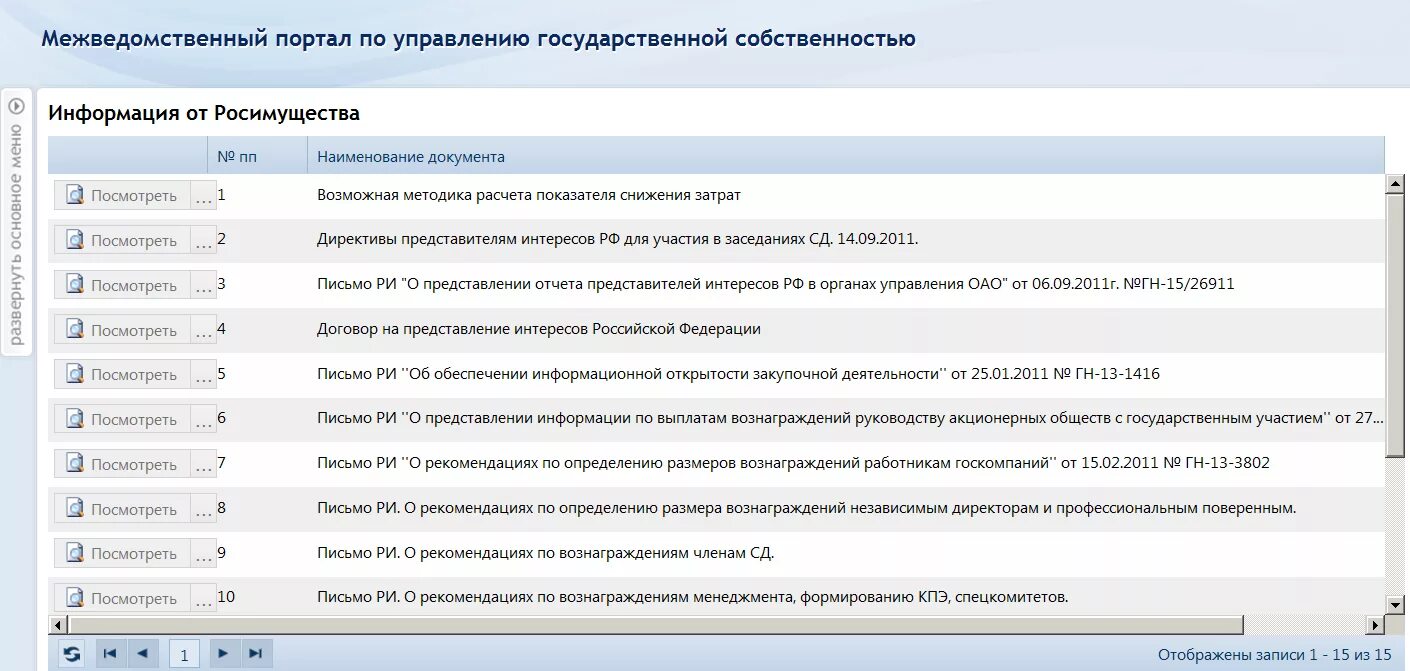The image size is (1410, 671).
Task: Click the horizontal scrollbar left arrow
Action: [x=56, y=625]
